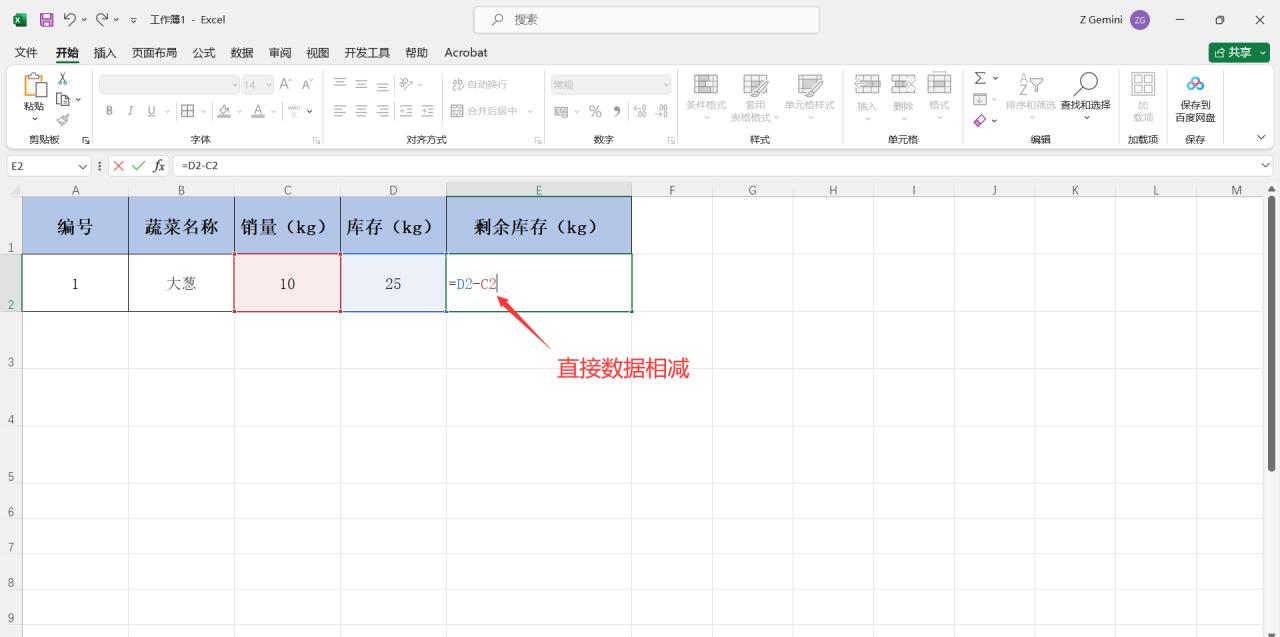Viewport: 1280px width, 637px height.
Task: Click the Font Color button
Action: [258, 111]
